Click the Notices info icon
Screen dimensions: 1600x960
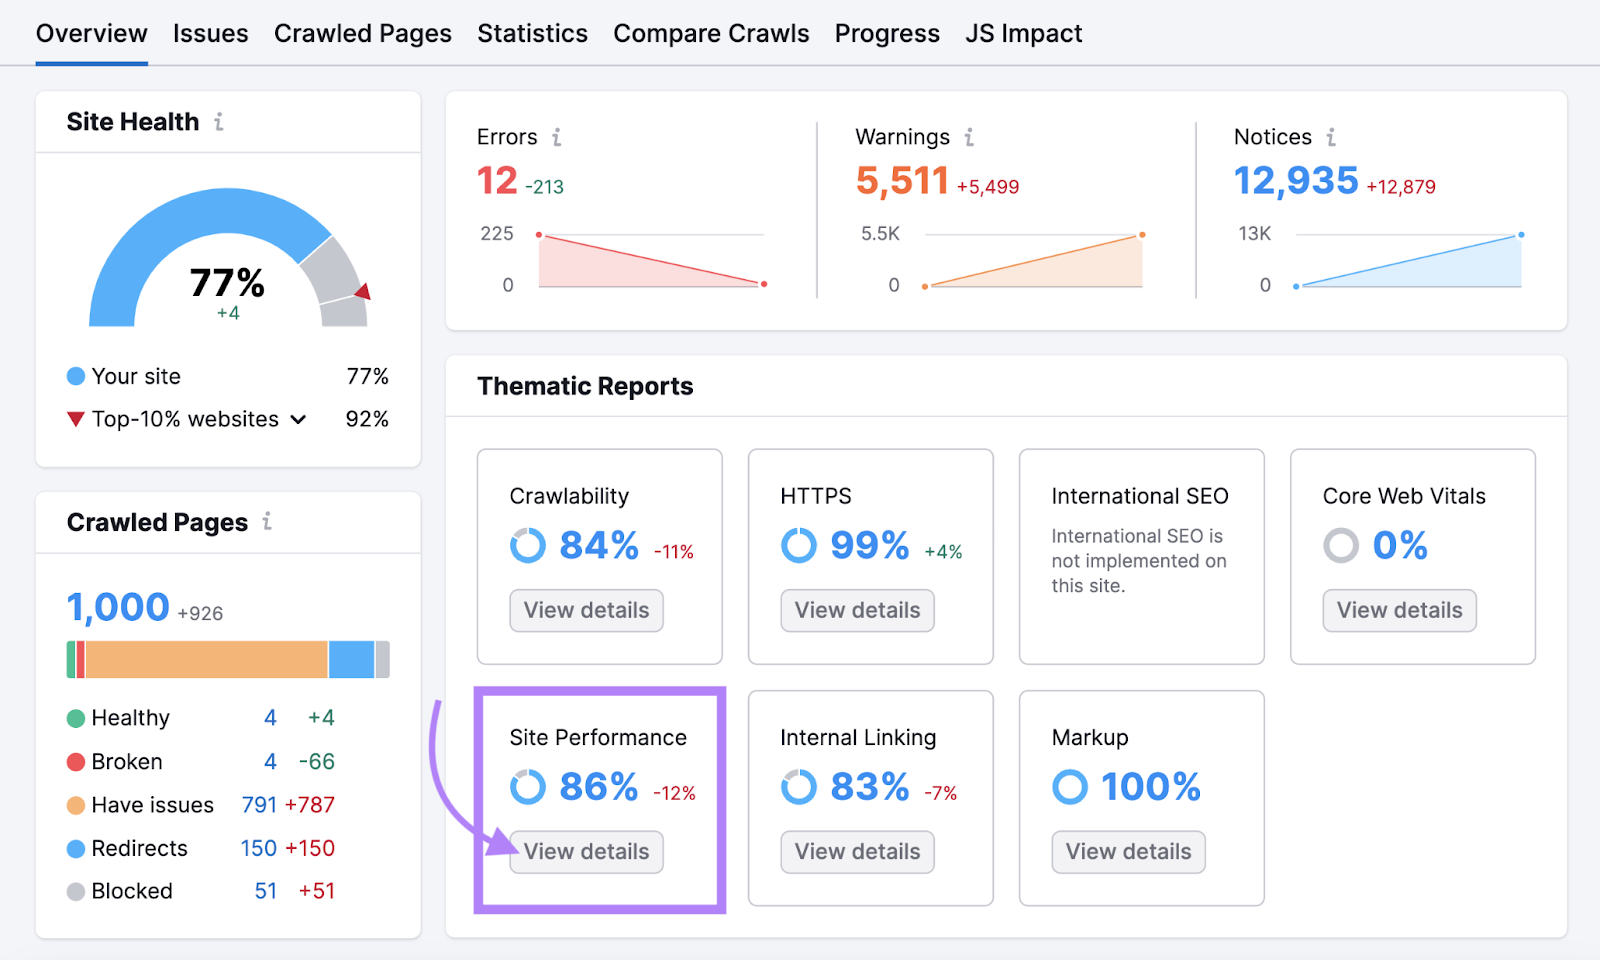pyautogui.click(x=1331, y=137)
